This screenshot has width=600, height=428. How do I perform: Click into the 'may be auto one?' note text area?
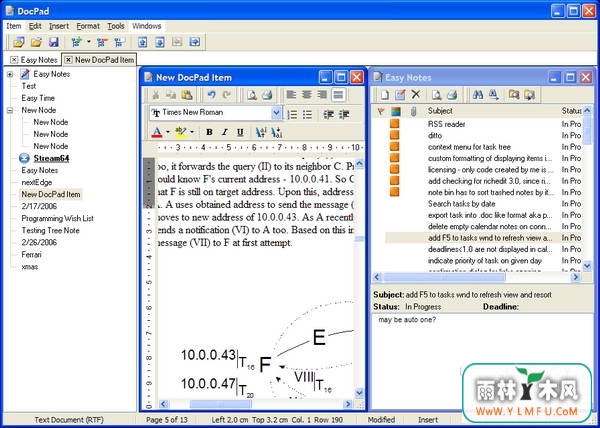pyautogui.click(x=484, y=360)
